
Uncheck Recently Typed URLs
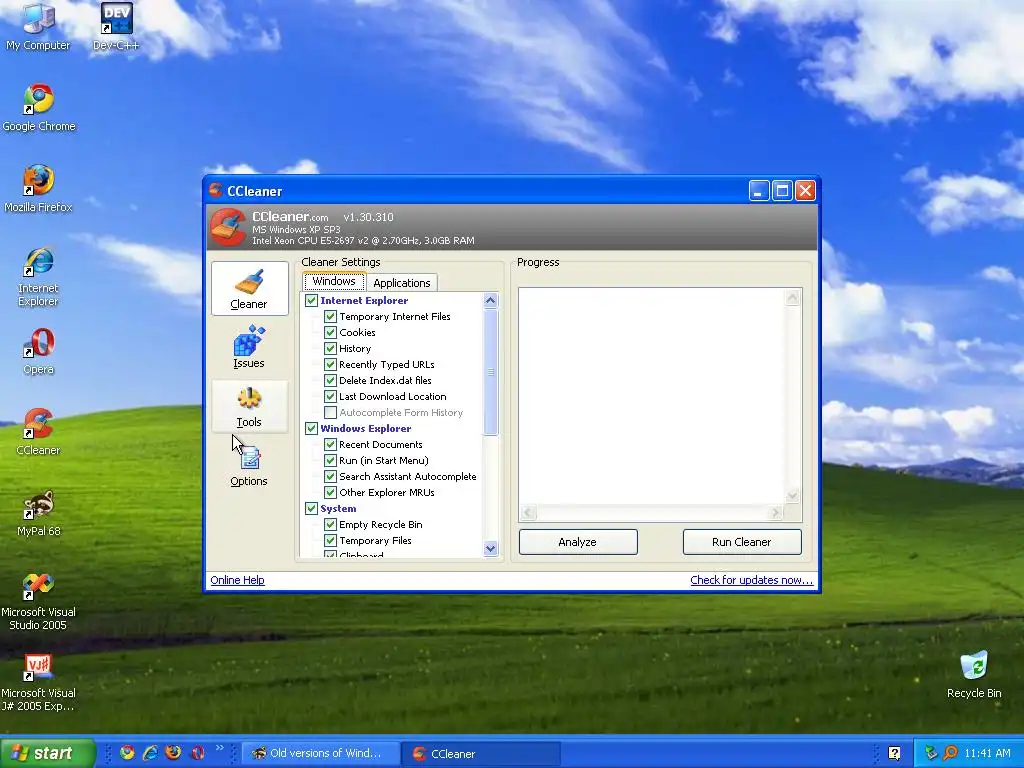330,364
